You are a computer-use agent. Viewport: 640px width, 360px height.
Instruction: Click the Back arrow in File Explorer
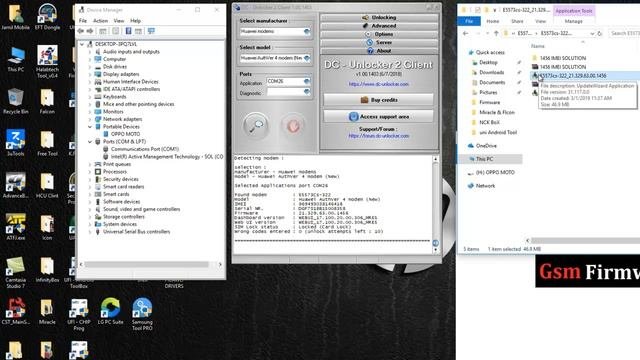[x=466, y=33]
